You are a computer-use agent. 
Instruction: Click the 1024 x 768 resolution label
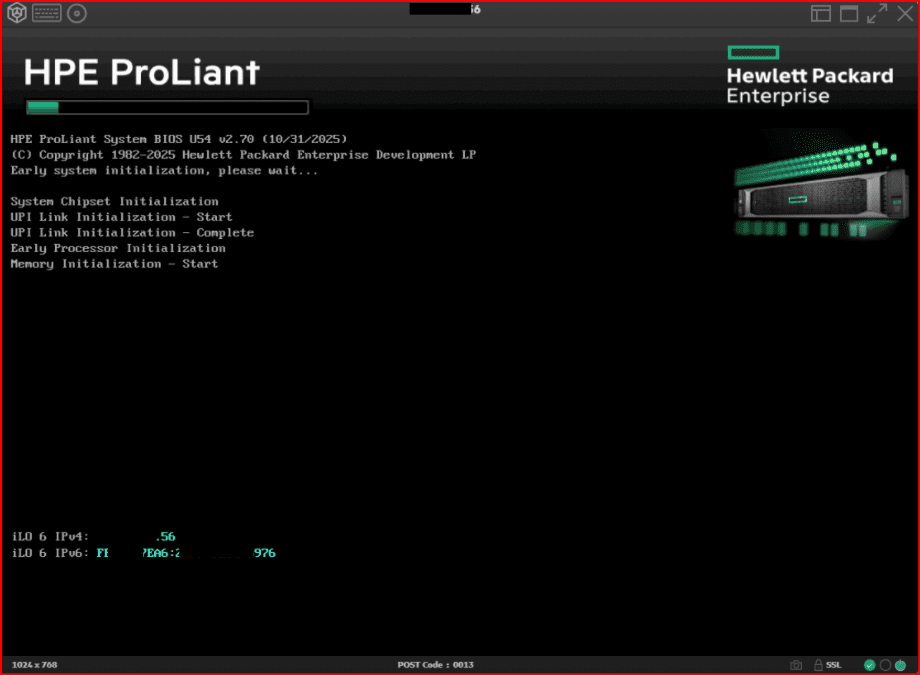click(x=35, y=665)
